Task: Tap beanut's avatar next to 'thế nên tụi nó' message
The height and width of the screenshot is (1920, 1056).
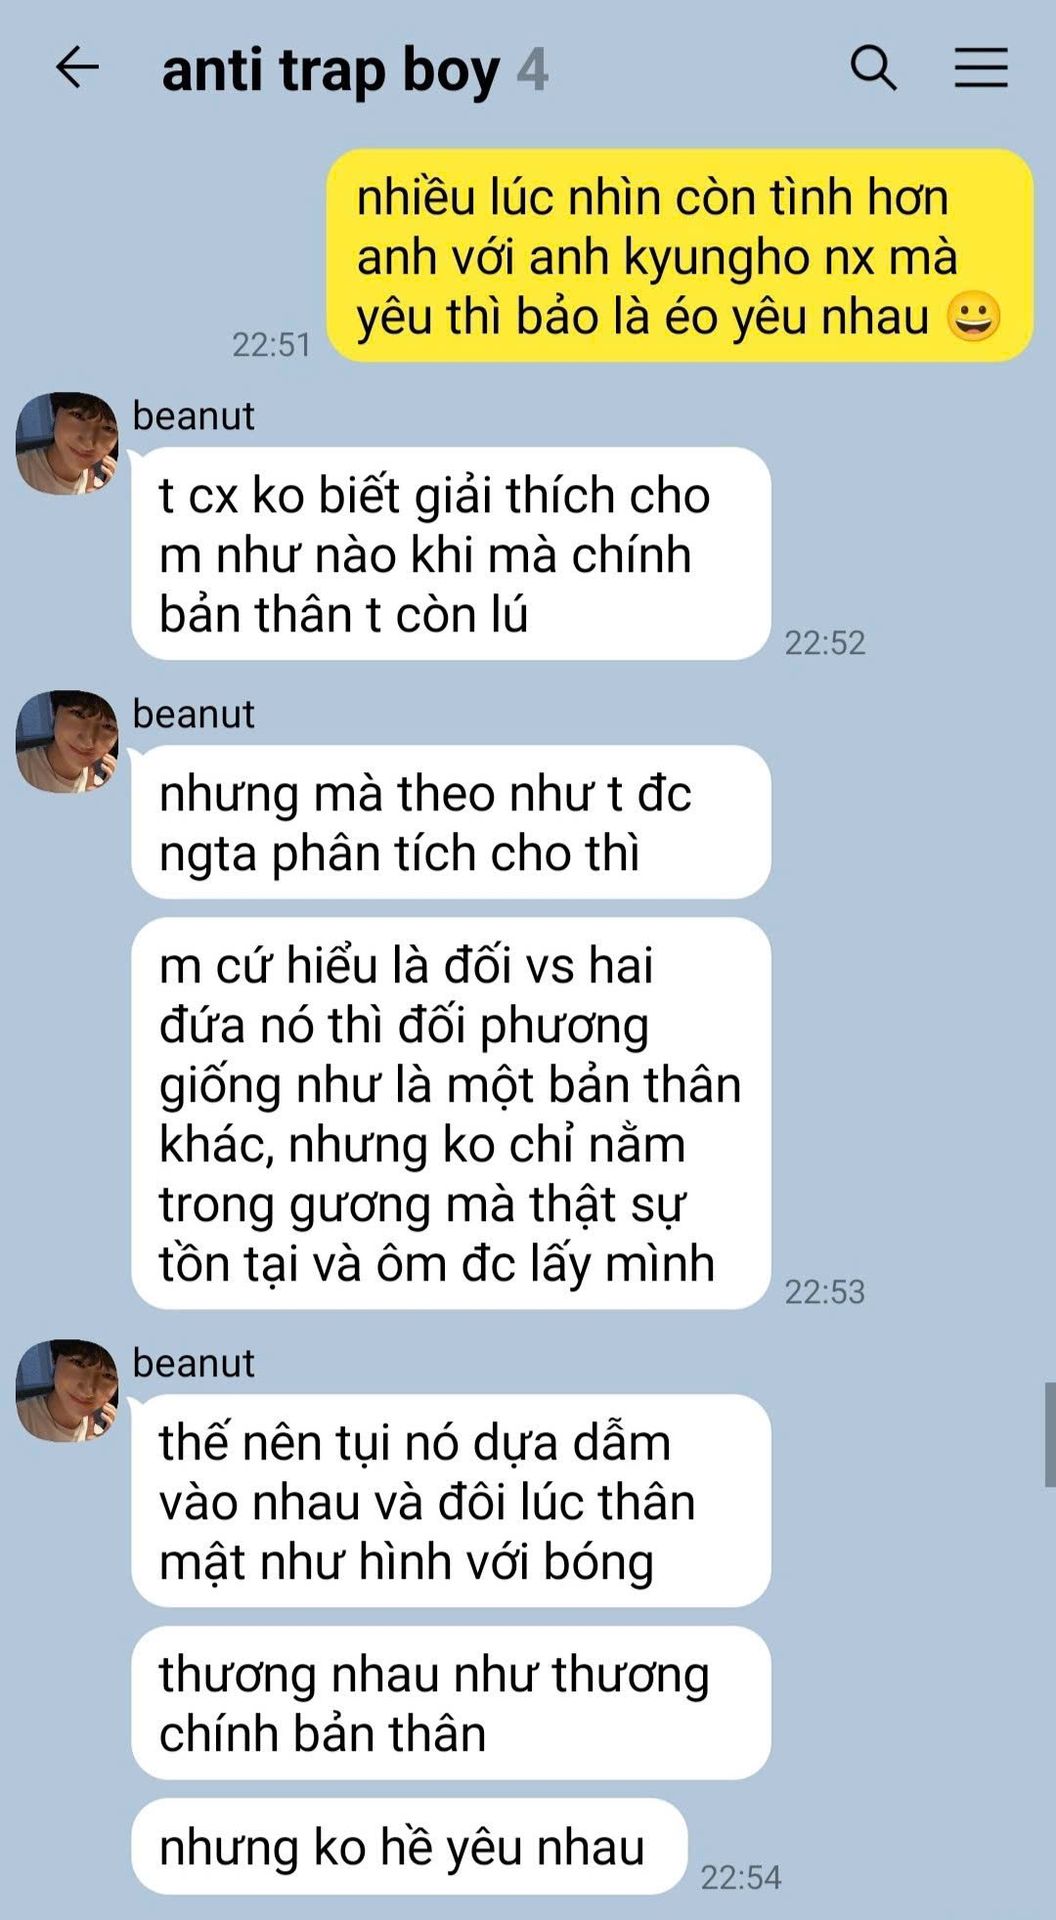Action: [67, 1390]
